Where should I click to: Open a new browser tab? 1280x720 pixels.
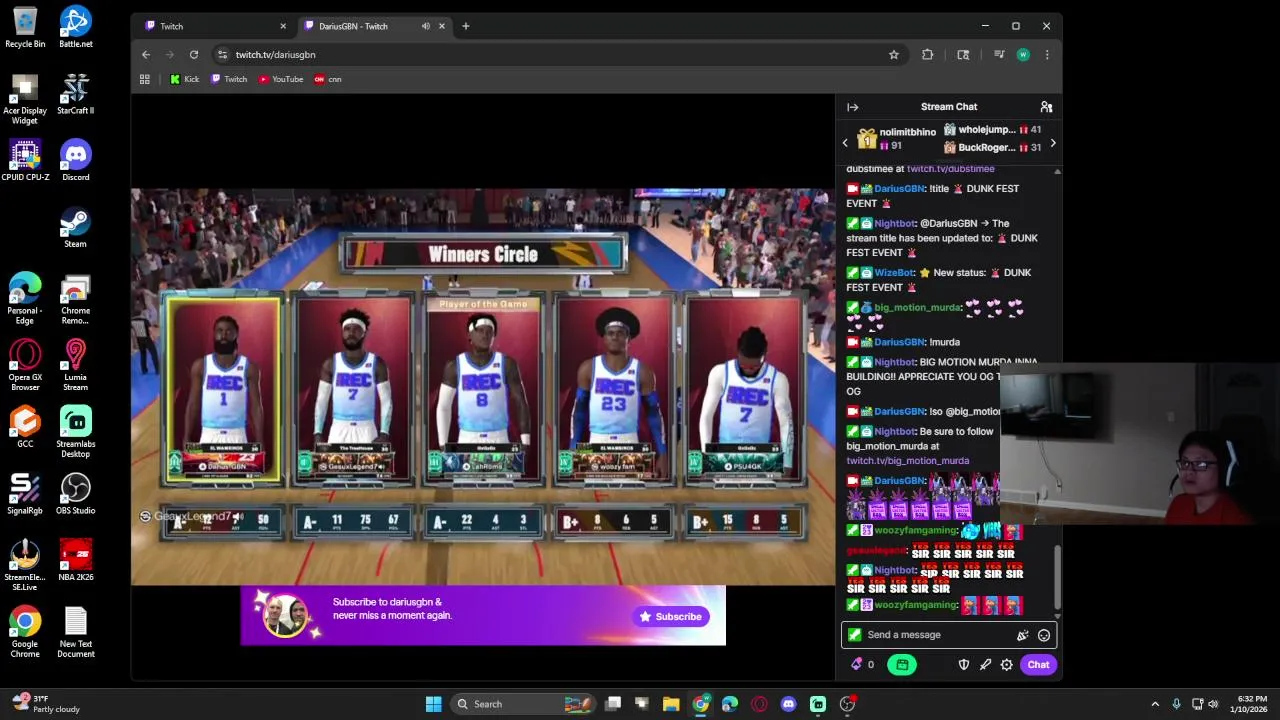pos(465,26)
